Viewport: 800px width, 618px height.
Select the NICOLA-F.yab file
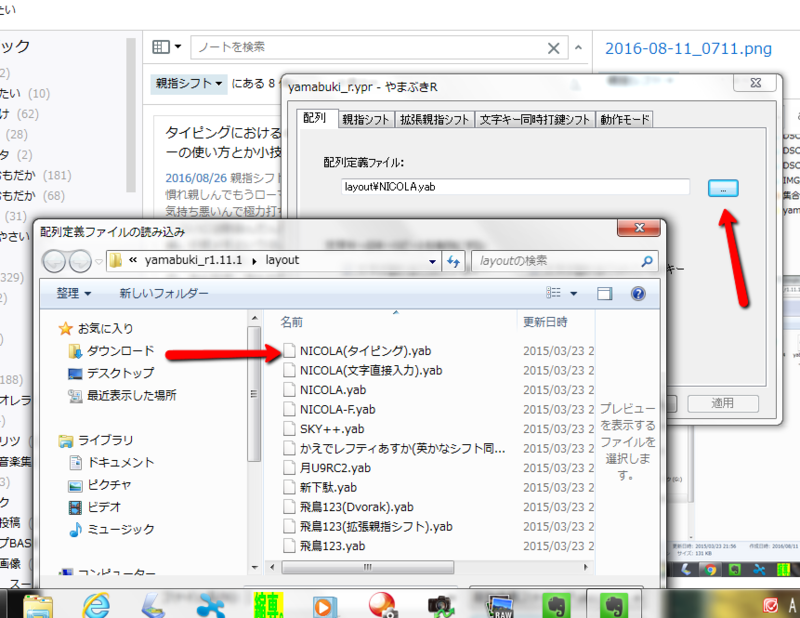[338, 409]
